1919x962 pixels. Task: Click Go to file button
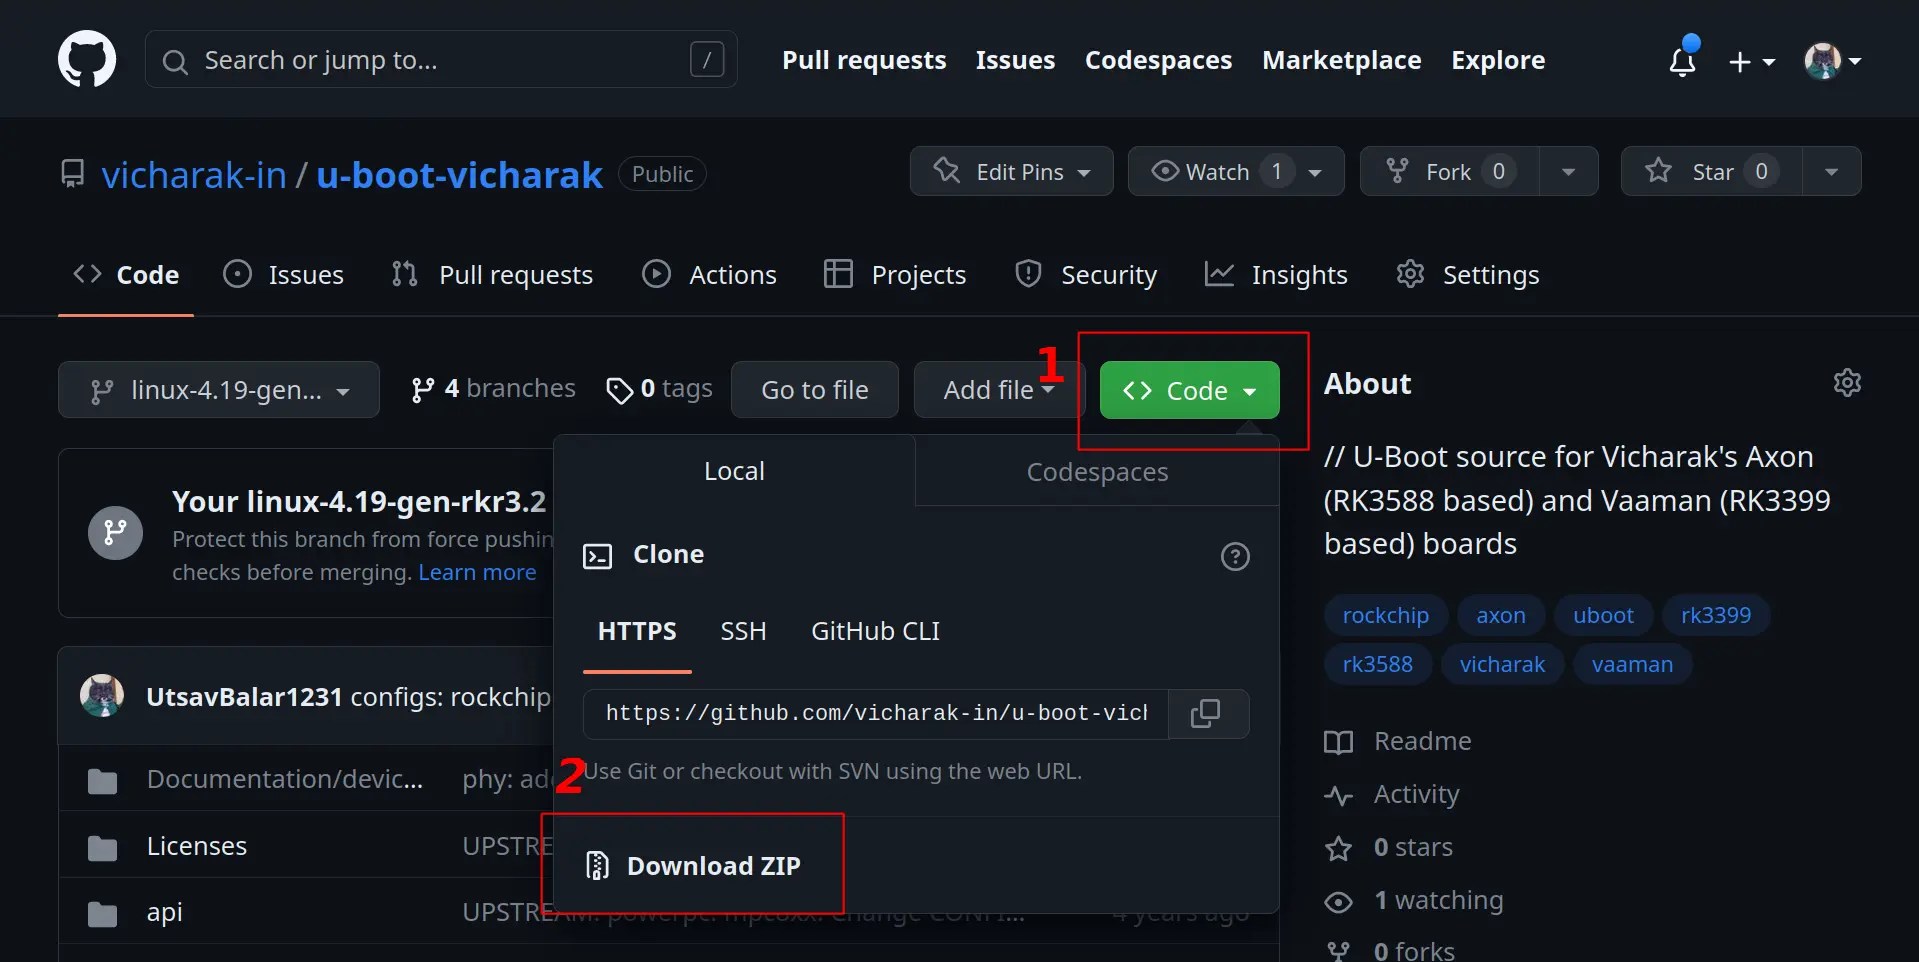click(x=815, y=390)
